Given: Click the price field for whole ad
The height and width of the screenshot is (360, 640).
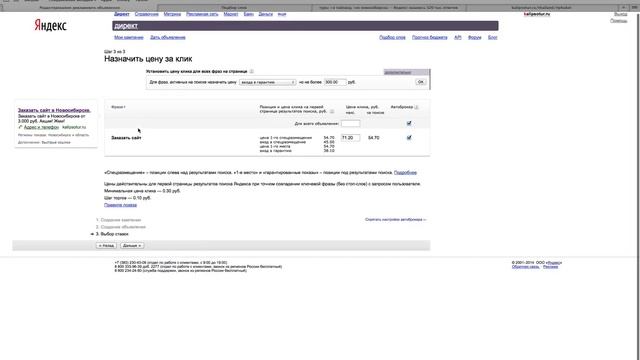Looking at the screenshot, I should (351, 123).
